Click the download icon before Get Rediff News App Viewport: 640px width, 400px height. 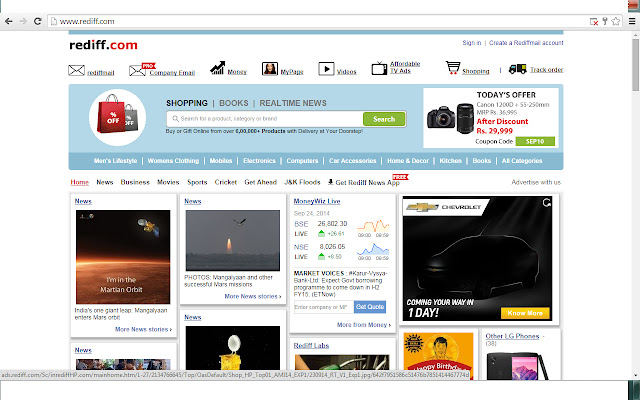[x=331, y=182]
